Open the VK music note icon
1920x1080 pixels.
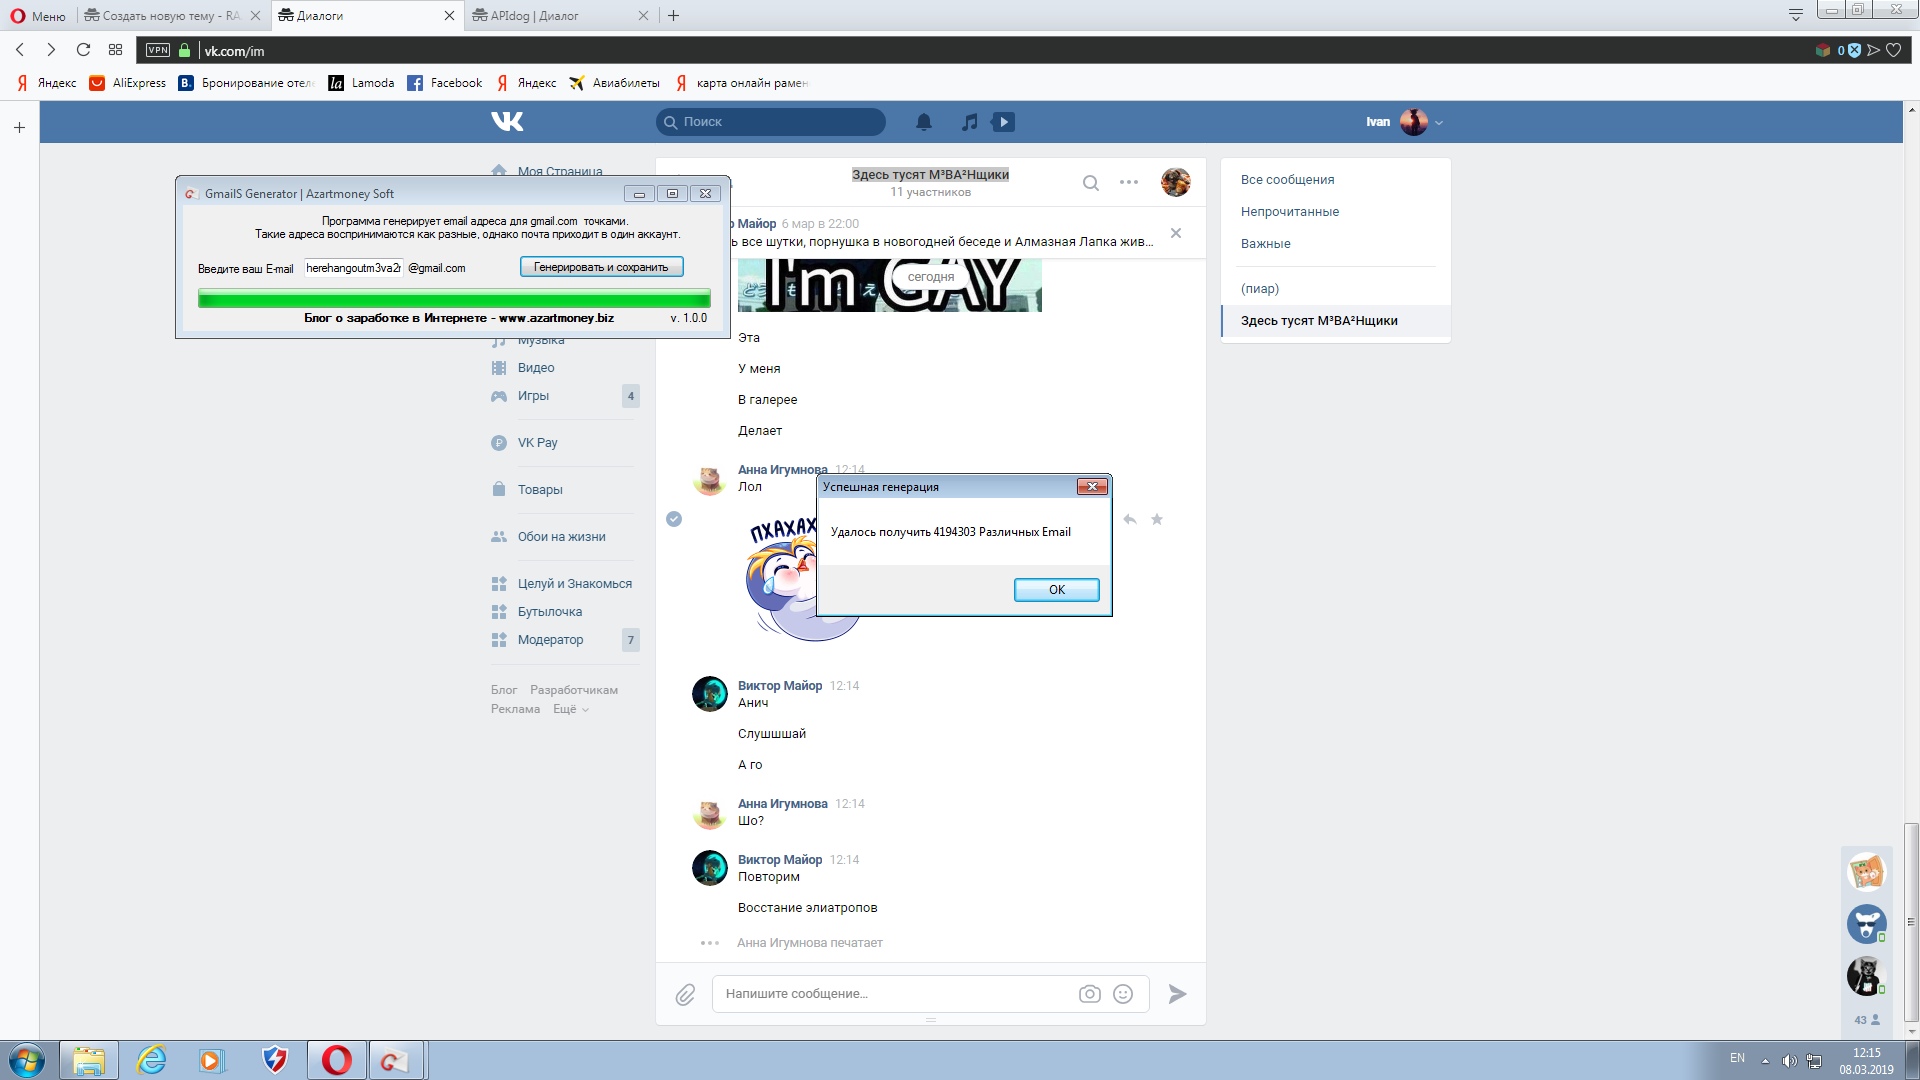coord(969,122)
